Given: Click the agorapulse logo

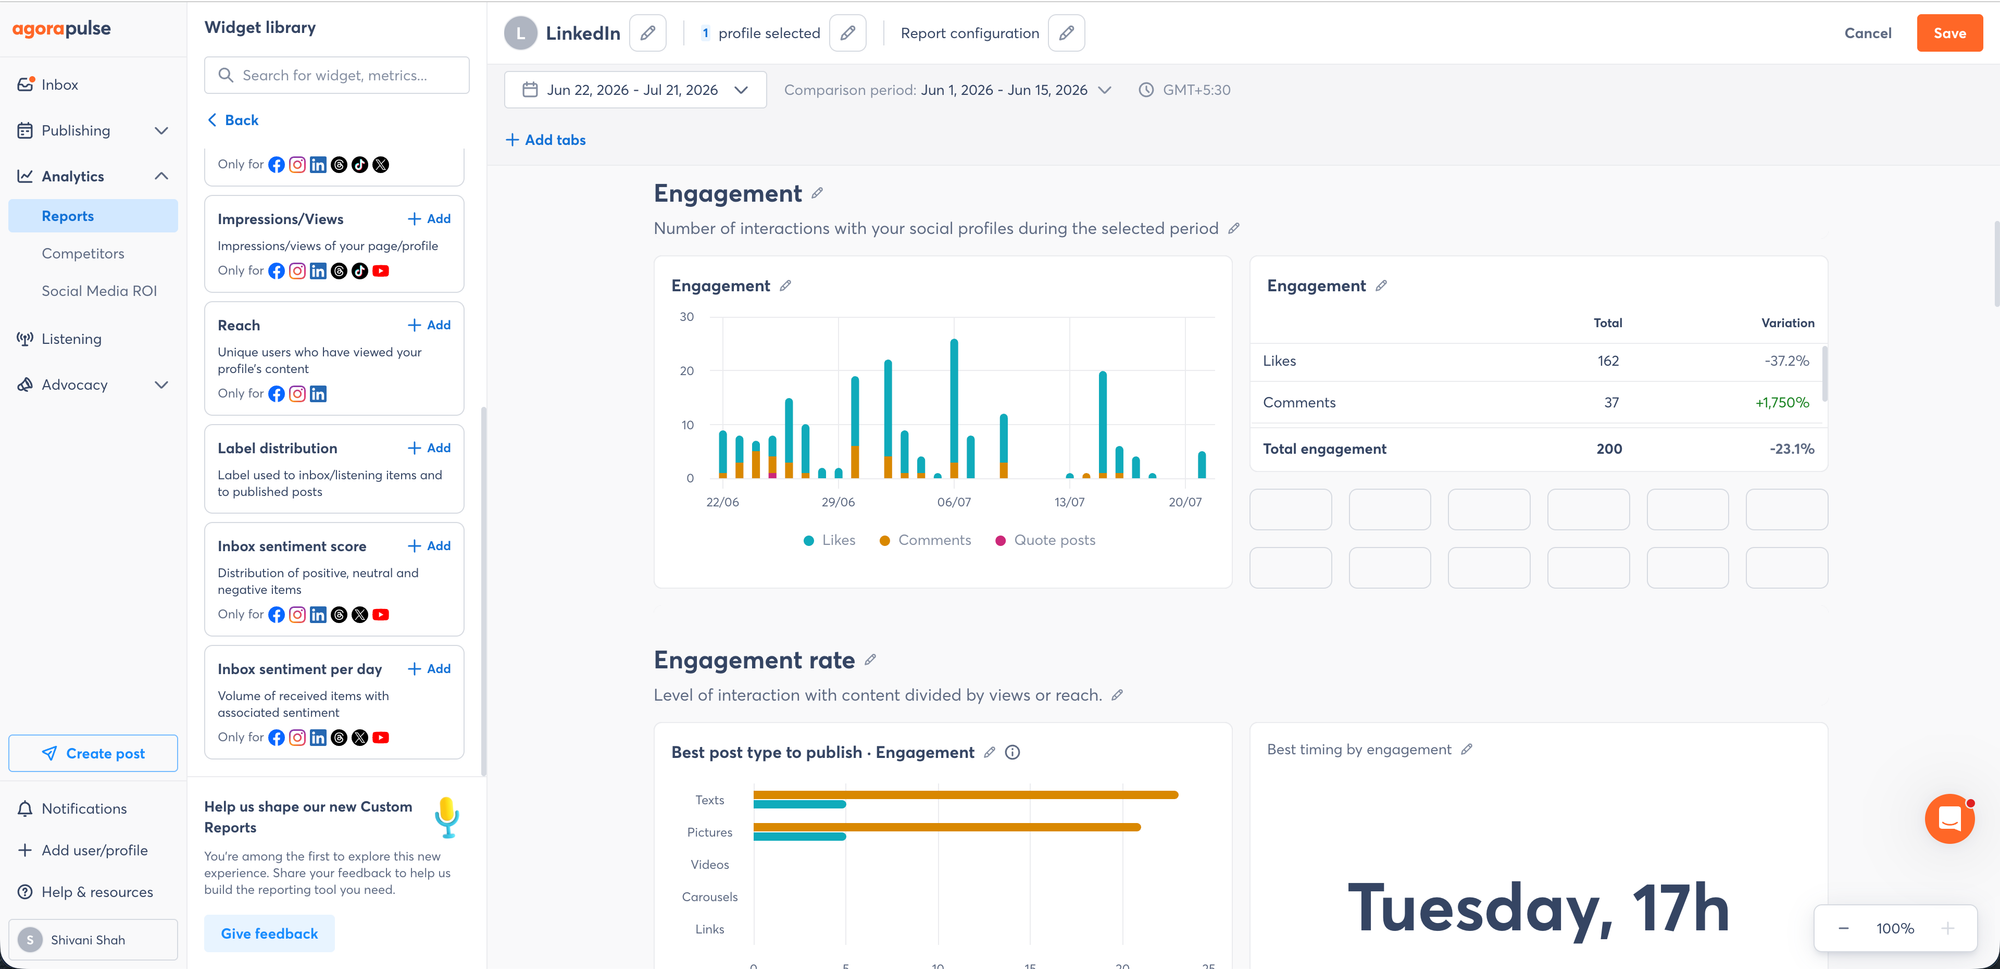Looking at the screenshot, I should click(62, 29).
